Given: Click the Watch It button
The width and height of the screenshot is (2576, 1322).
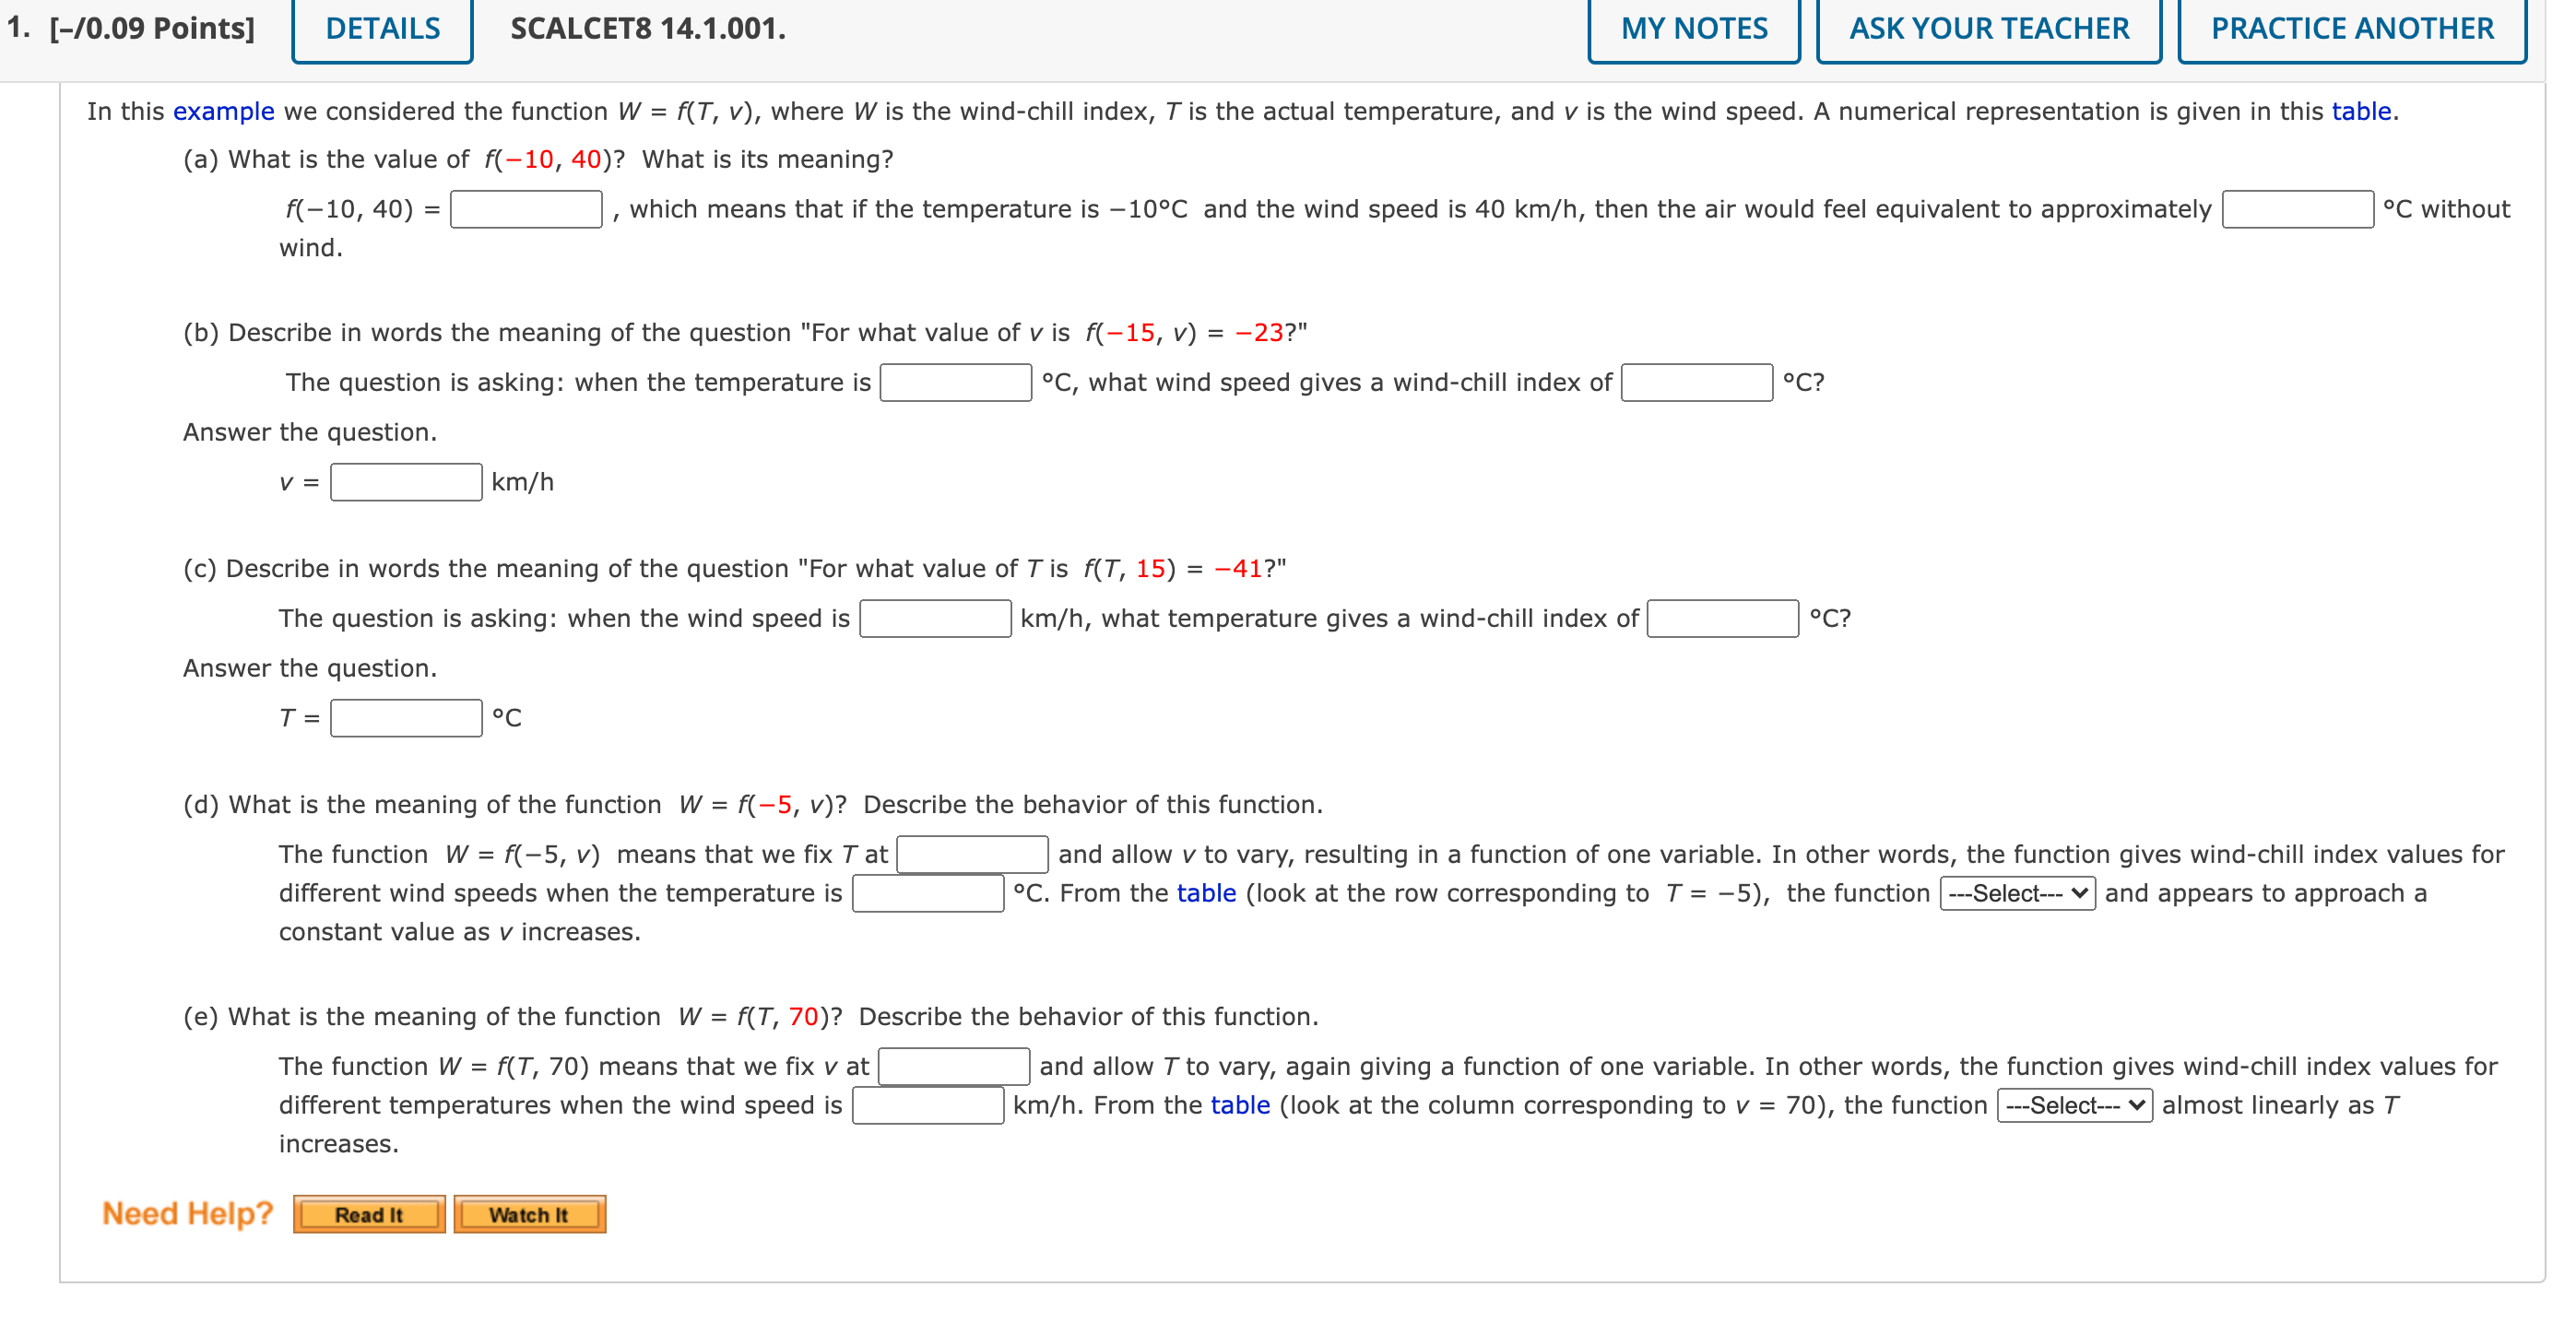Looking at the screenshot, I should click(x=528, y=1214).
